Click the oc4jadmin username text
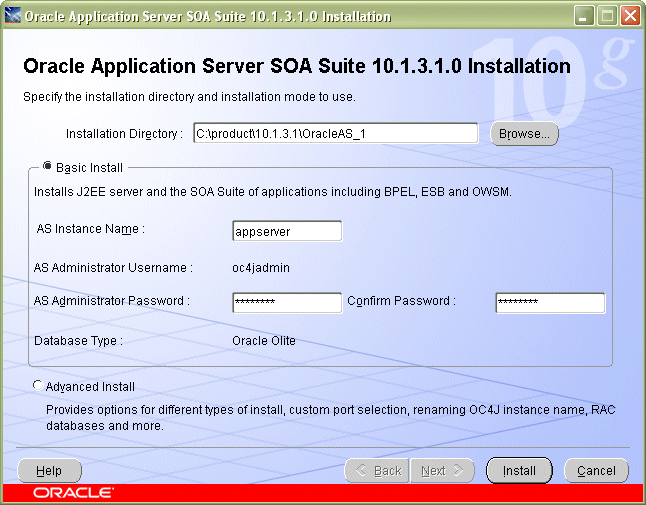646x505 pixels. [261, 268]
